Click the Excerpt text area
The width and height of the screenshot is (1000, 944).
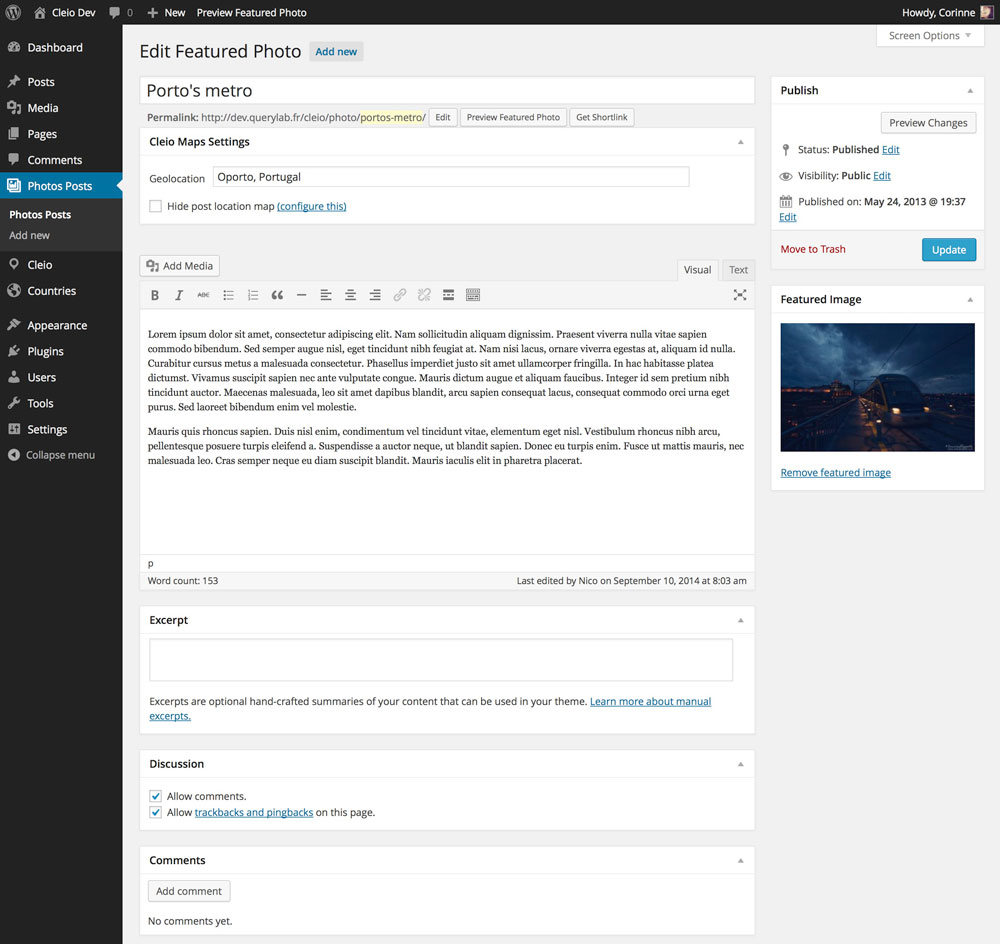pos(441,660)
